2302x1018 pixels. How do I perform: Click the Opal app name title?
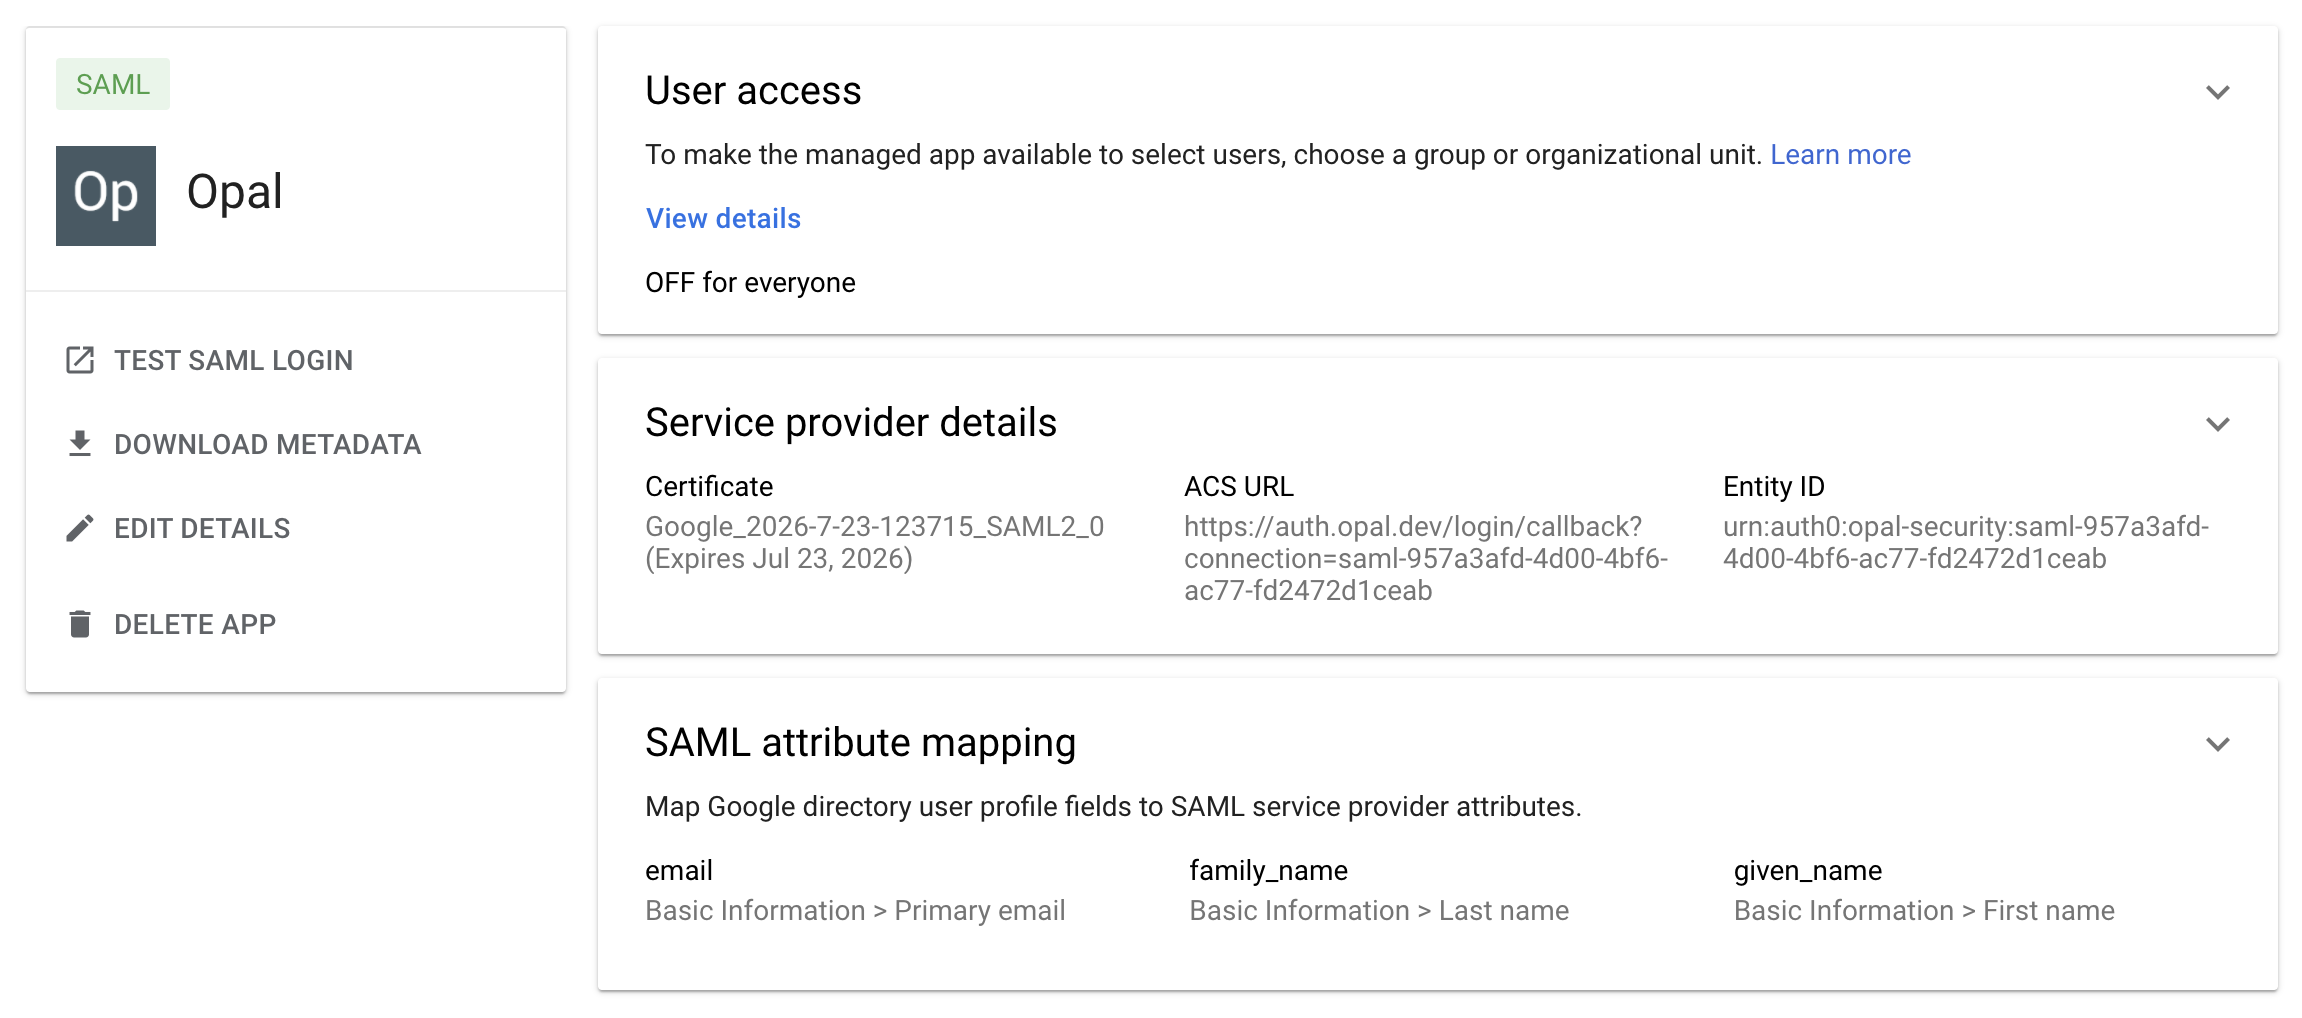[235, 192]
